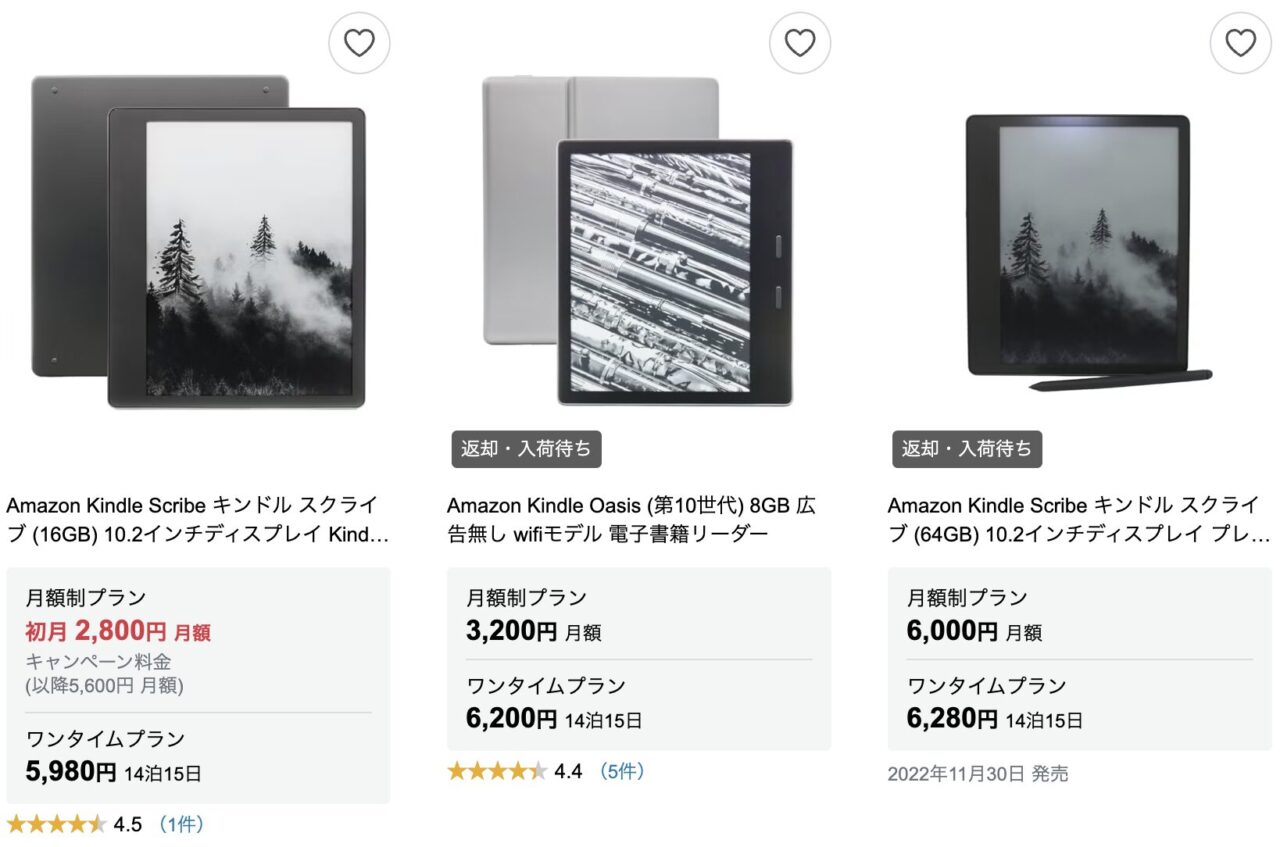Click 返却・入荷待ち badge on Kindle Oasis

(x=526, y=449)
